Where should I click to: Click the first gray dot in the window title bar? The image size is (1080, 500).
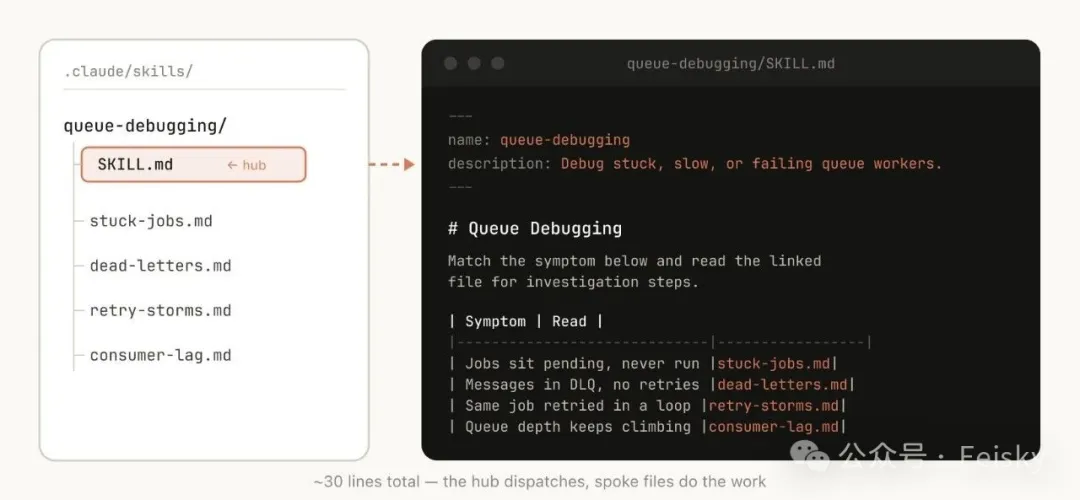pyautogui.click(x=450, y=63)
